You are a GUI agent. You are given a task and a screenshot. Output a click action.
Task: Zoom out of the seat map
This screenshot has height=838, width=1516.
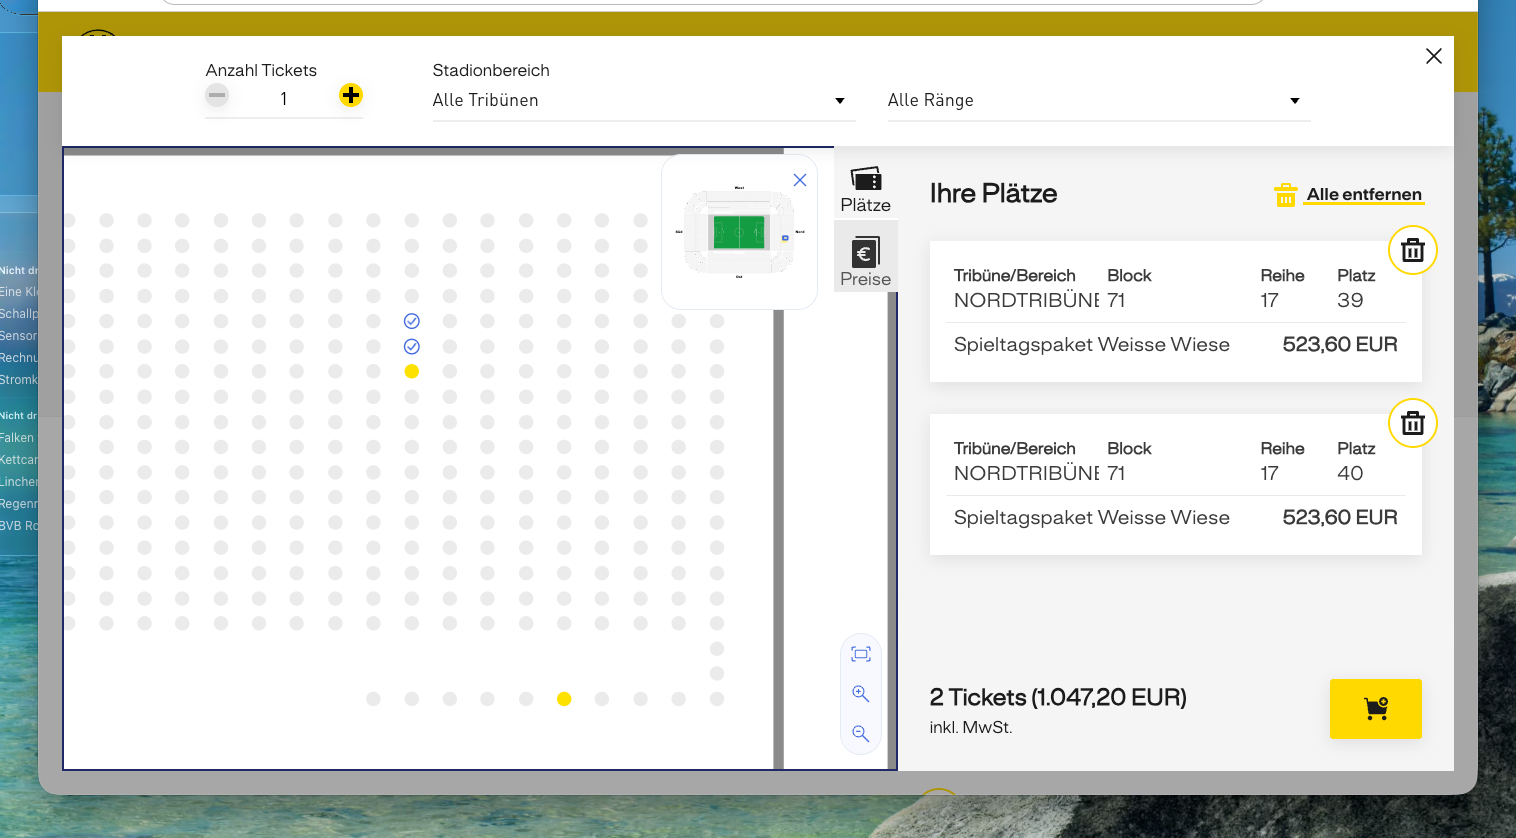tap(860, 734)
